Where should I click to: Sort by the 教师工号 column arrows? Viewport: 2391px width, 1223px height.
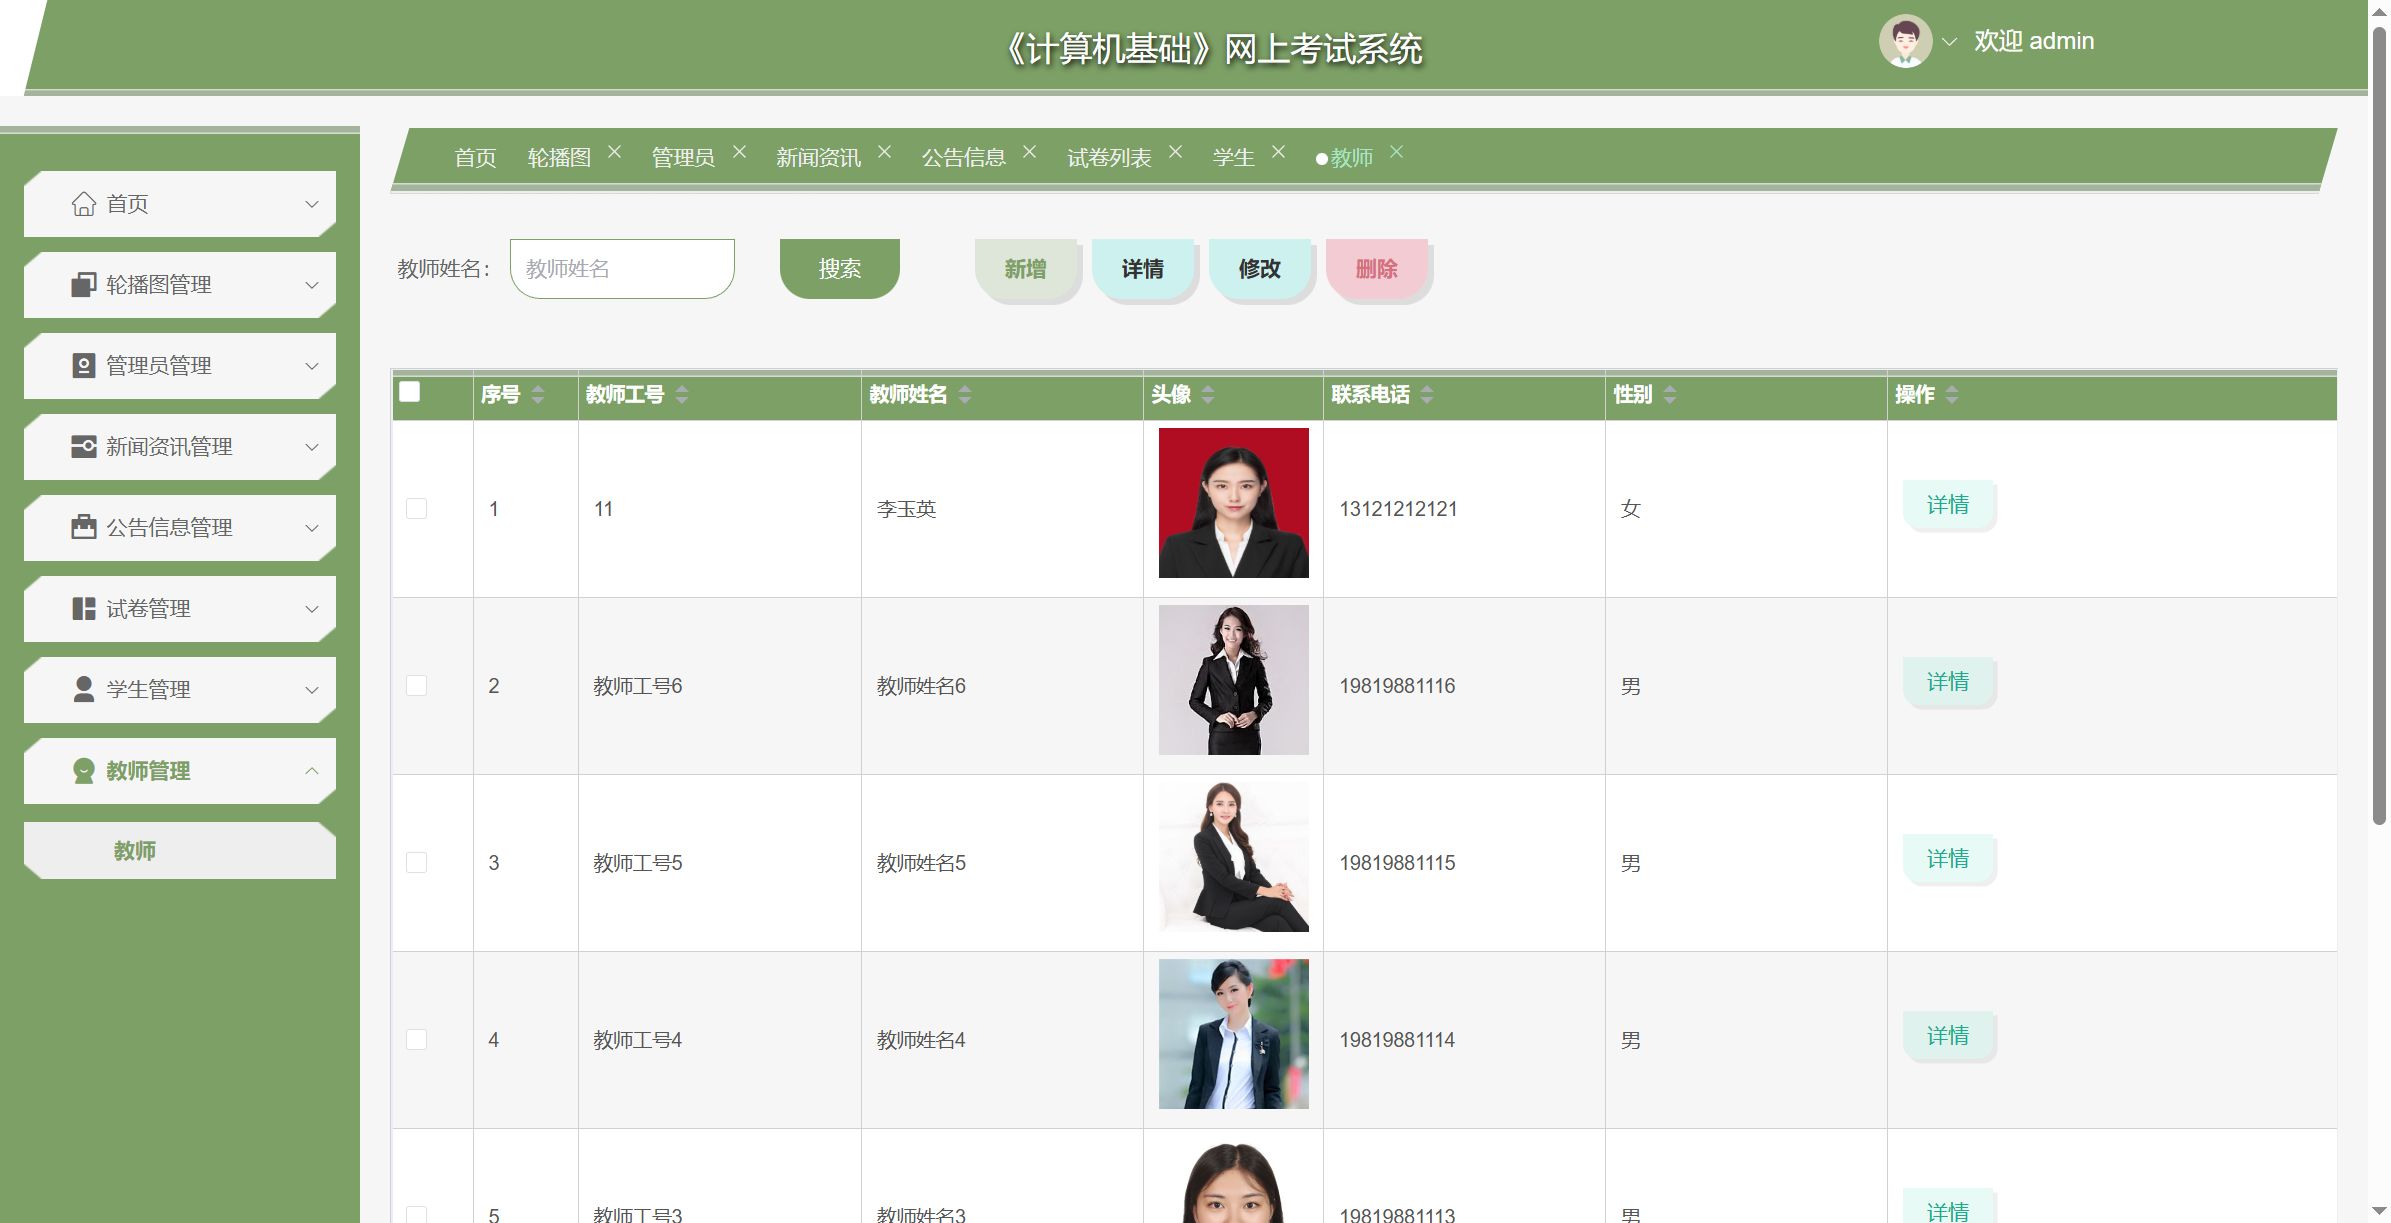682,395
